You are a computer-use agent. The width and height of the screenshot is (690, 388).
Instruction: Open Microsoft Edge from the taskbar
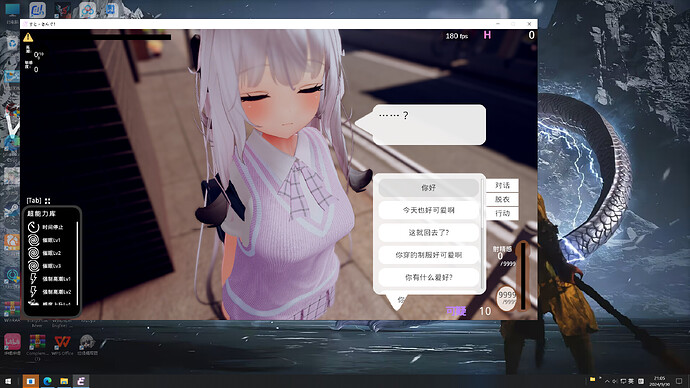(x=47, y=381)
